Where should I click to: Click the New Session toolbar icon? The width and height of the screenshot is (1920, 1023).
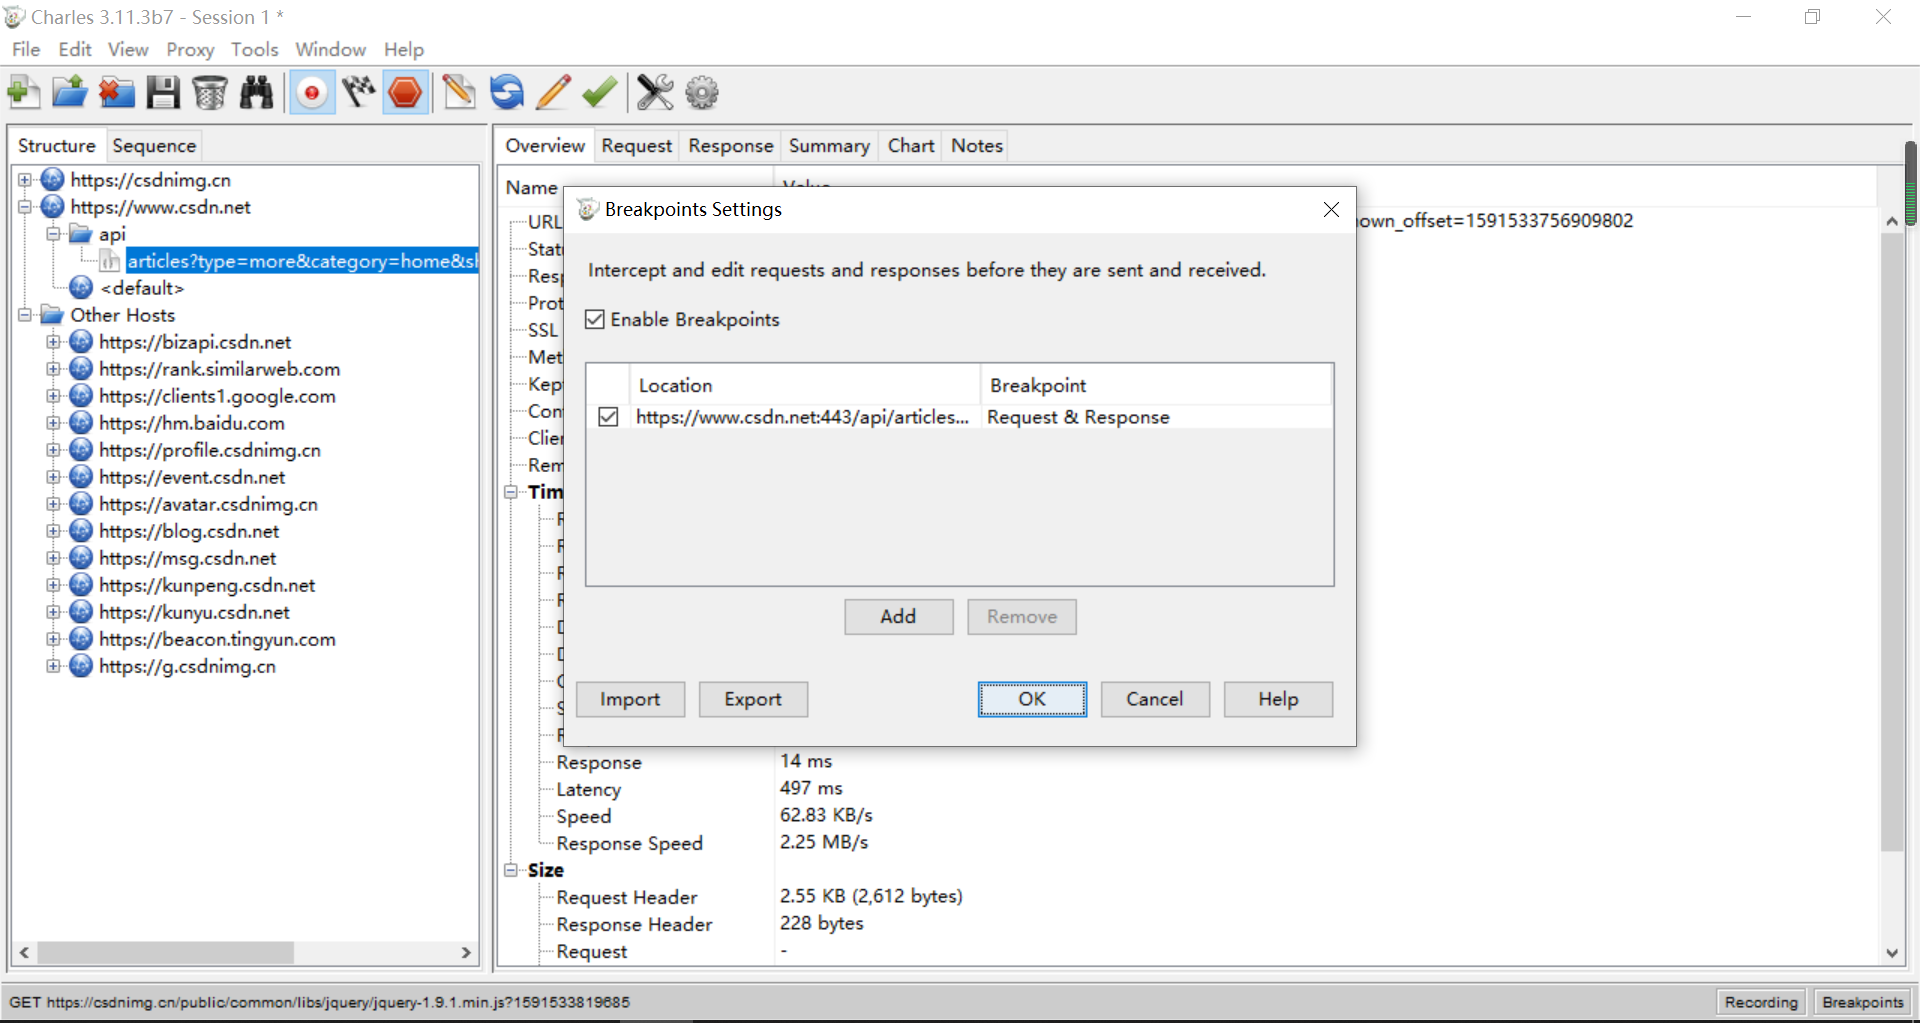click(x=24, y=93)
